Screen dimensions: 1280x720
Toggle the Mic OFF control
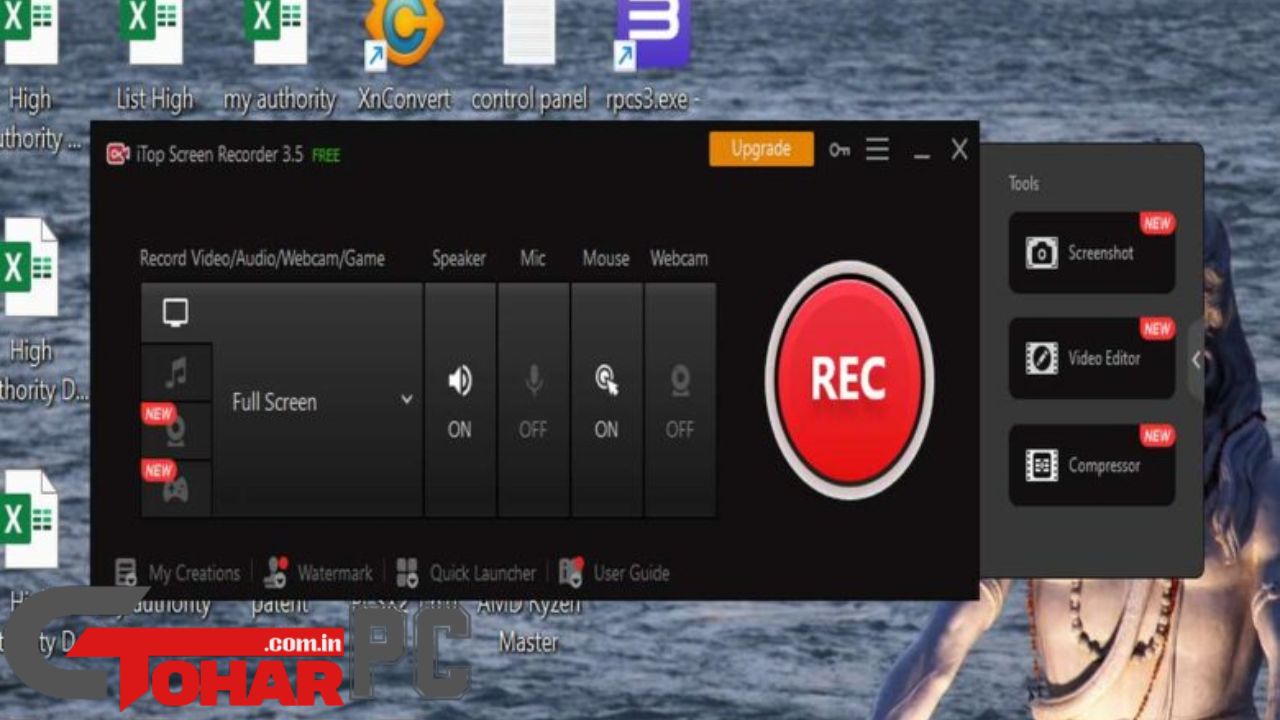point(533,400)
